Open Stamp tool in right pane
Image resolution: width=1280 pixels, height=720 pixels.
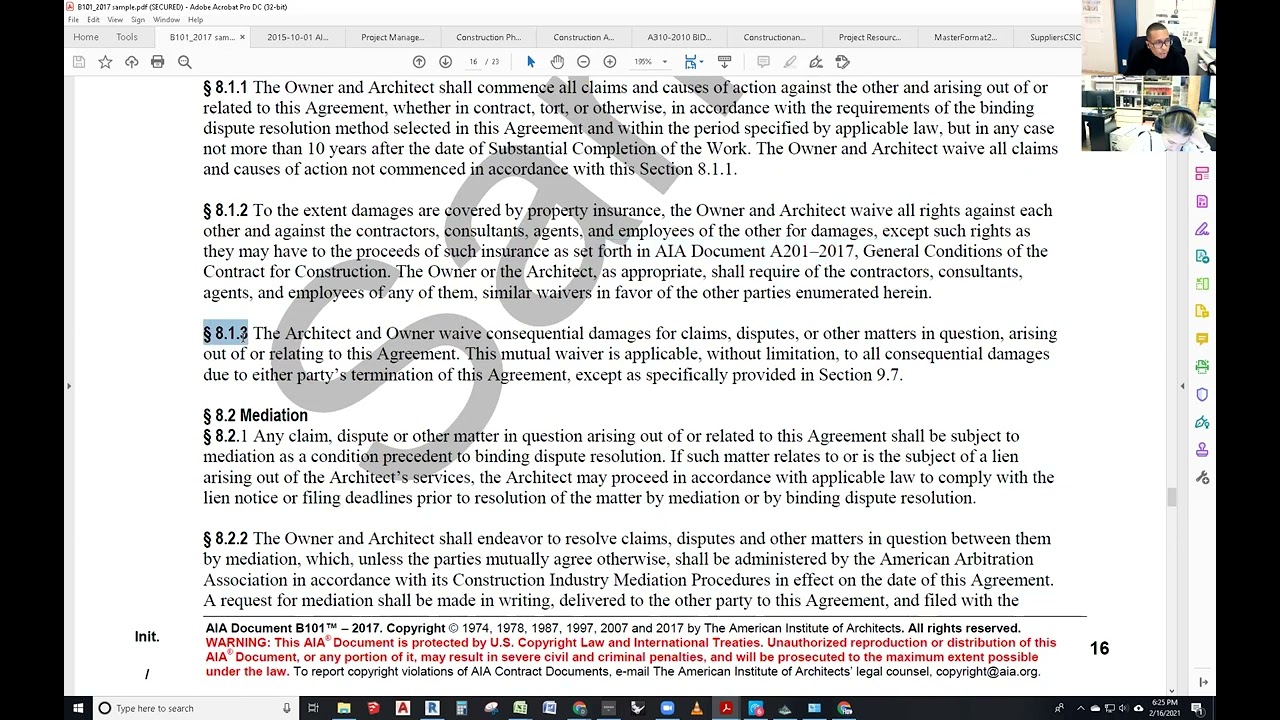[x=1202, y=450]
